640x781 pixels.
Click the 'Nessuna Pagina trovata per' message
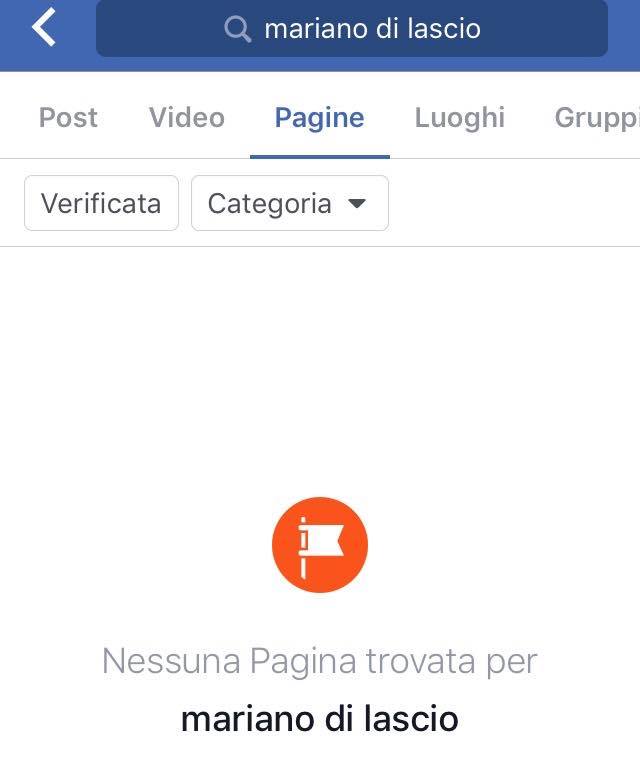[320, 661]
